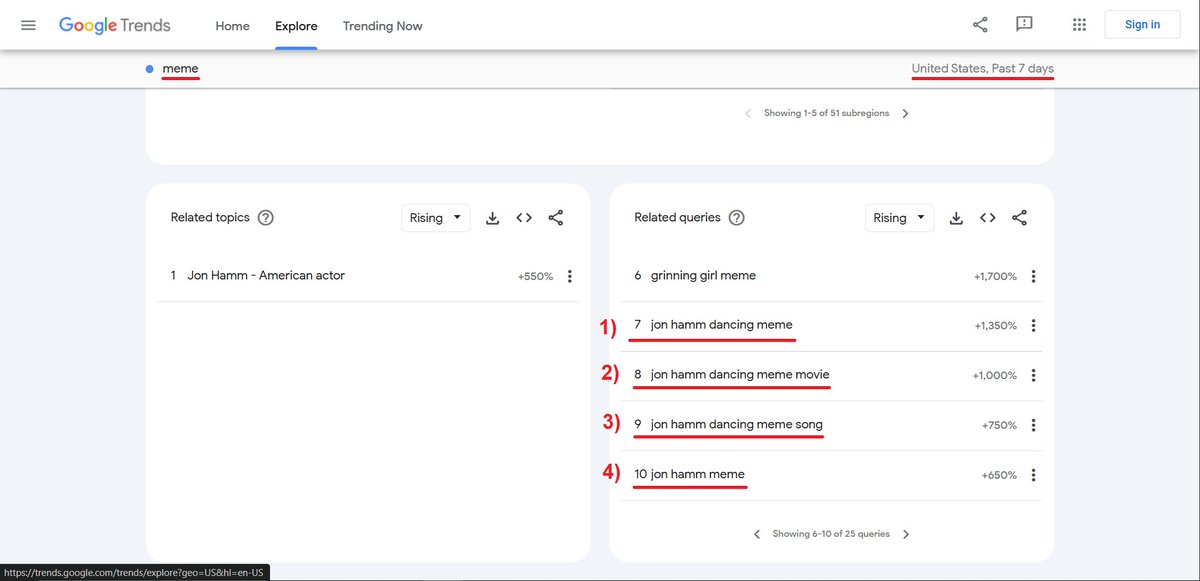This screenshot has width=1200, height=581.
Task: Open Related queries Rising dropdown
Action: (x=899, y=218)
